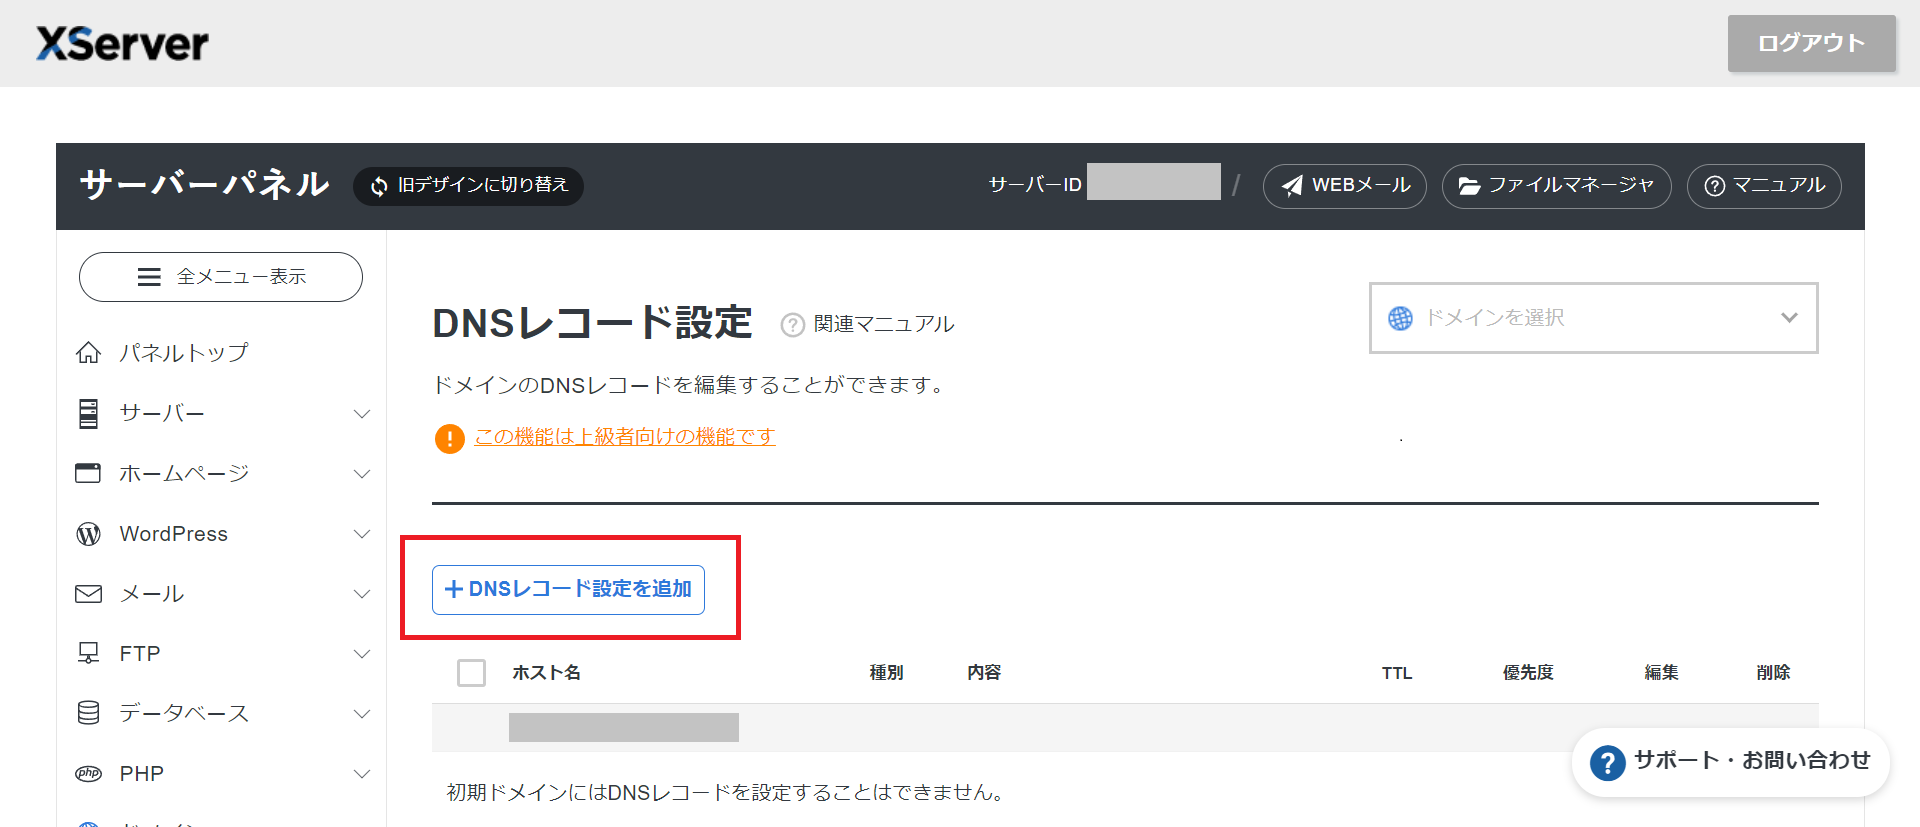Expand the WordPress chevron
Viewport: 1920px width, 827px height.
(x=362, y=534)
